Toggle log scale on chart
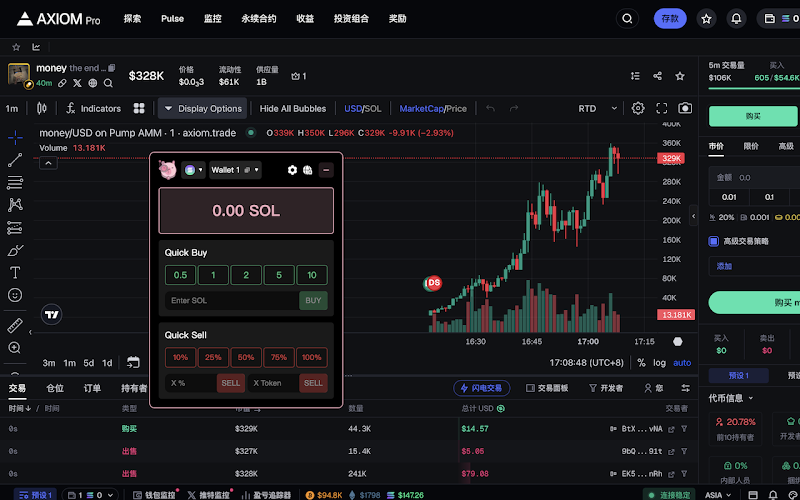 [x=660, y=363]
